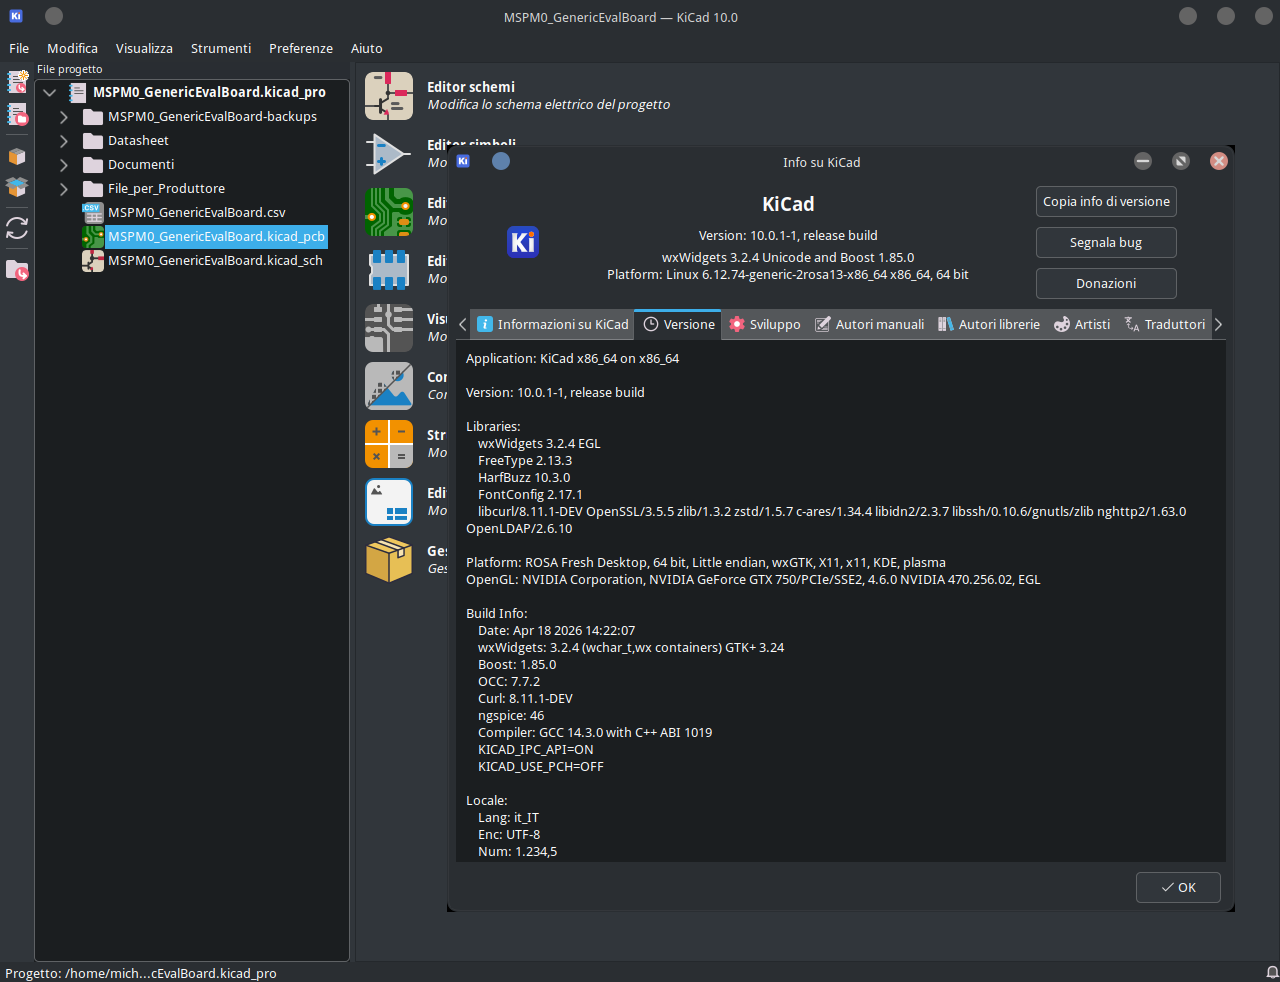The image size is (1280, 982).
Task: Minimize the Info su KiCad dialog
Action: pyautogui.click(x=1143, y=161)
